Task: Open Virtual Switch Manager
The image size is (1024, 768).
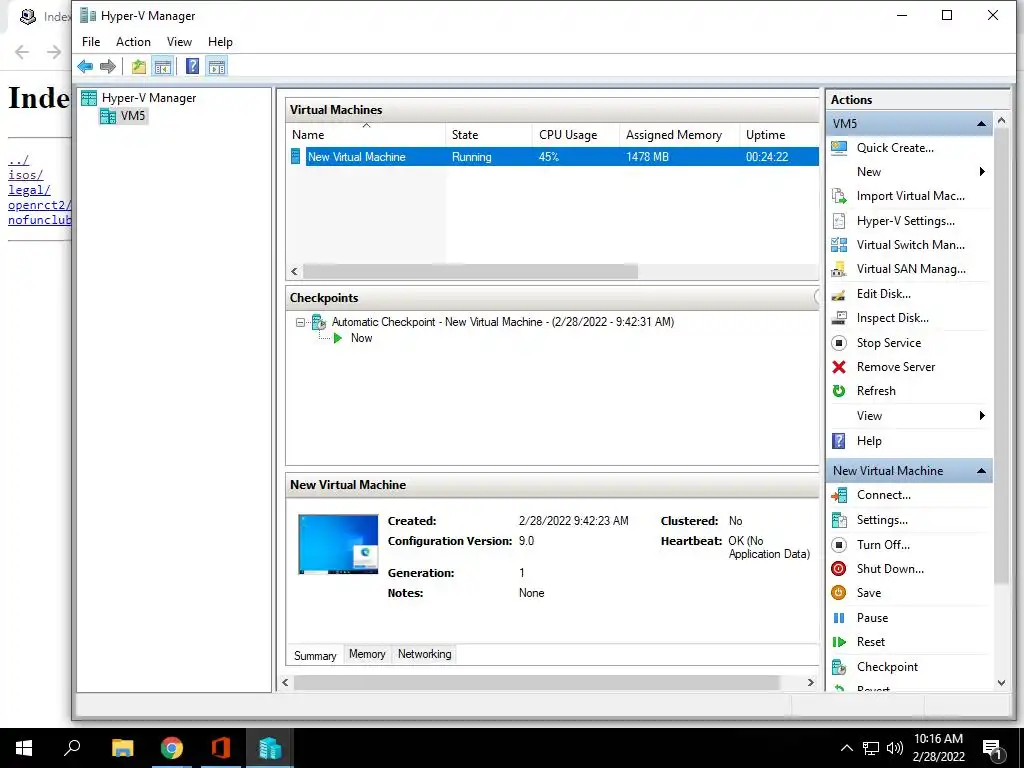Action: (910, 245)
